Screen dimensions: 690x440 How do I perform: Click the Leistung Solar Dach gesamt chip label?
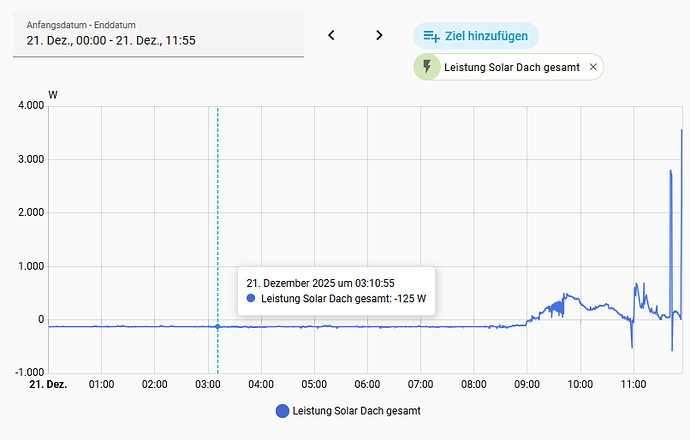pyautogui.click(x=512, y=67)
